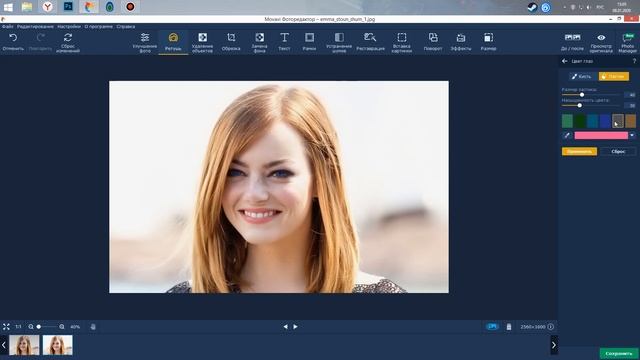
Task: Open Улучшение фото adjustments tool
Action: [145, 42]
